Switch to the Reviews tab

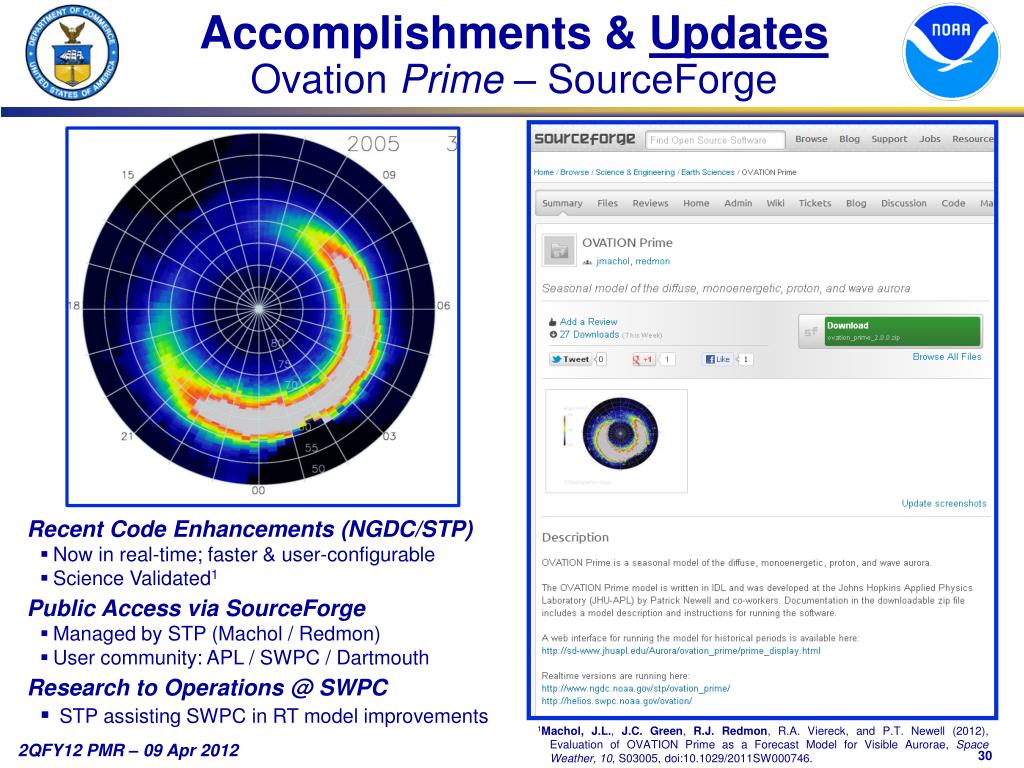[650, 203]
